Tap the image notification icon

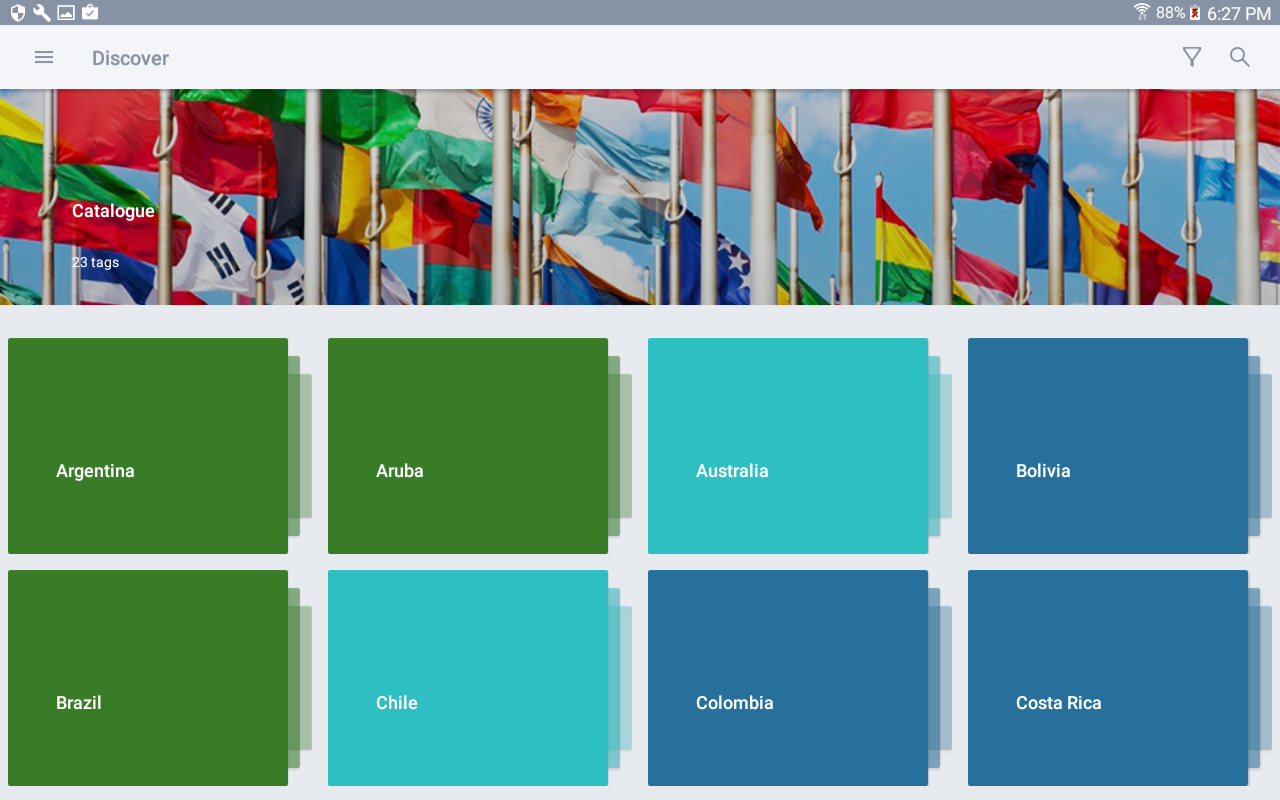tap(66, 13)
